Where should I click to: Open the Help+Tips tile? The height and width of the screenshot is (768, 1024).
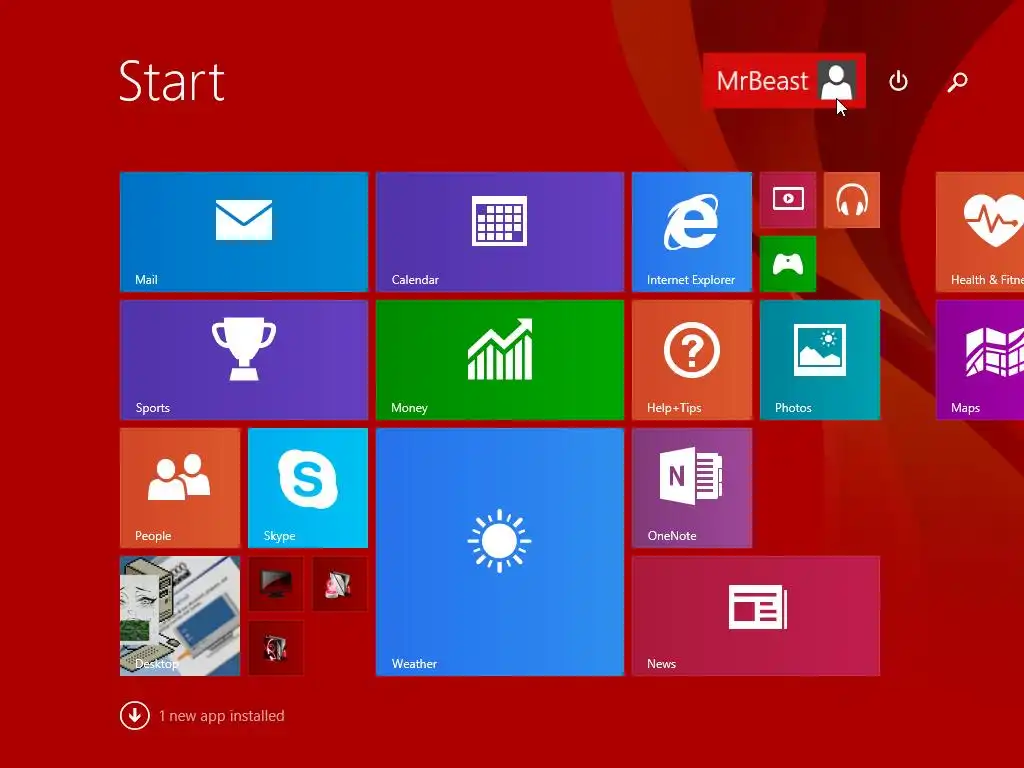692,360
